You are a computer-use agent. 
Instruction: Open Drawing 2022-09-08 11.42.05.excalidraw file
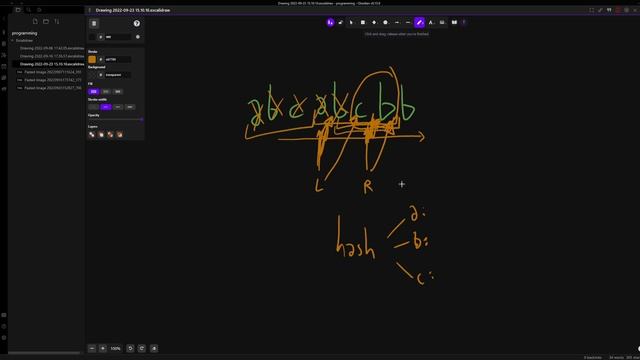click(x=52, y=48)
